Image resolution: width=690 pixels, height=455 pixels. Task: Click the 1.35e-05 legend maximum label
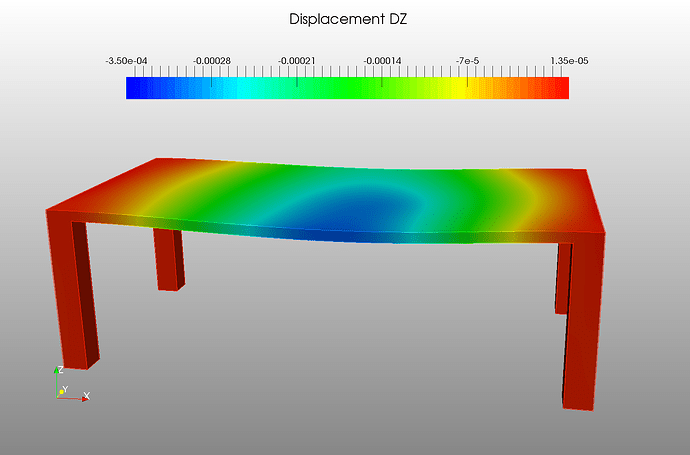pyautogui.click(x=569, y=61)
